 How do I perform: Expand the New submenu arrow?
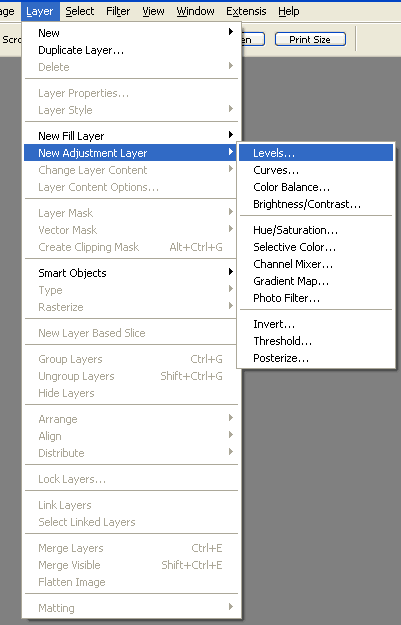click(x=230, y=32)
